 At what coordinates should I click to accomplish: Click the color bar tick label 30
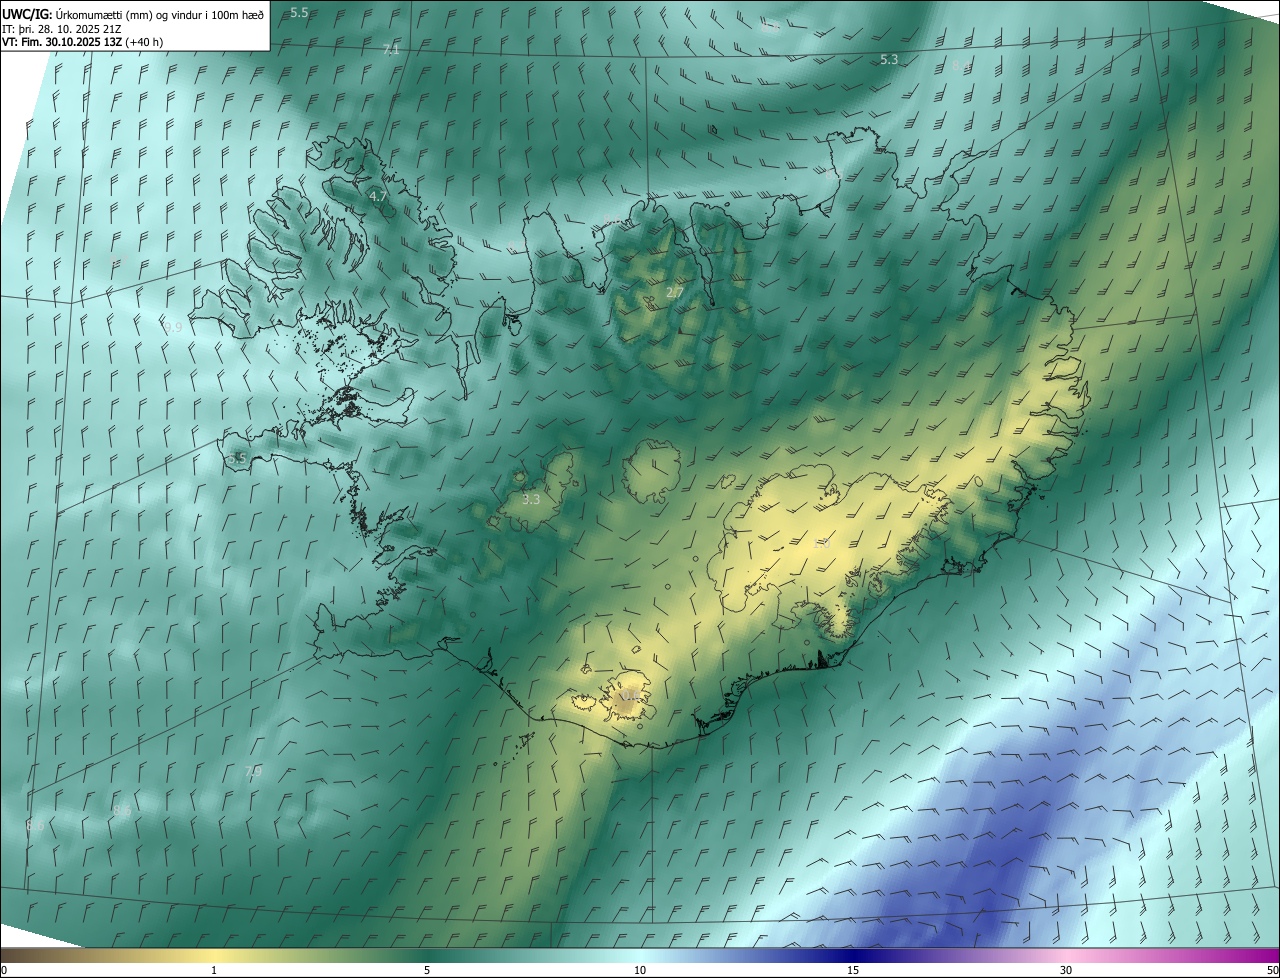1066,970
